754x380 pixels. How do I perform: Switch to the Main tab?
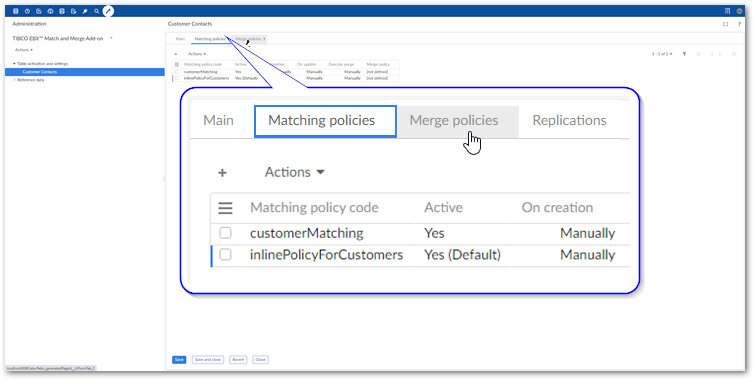[180, 39]
